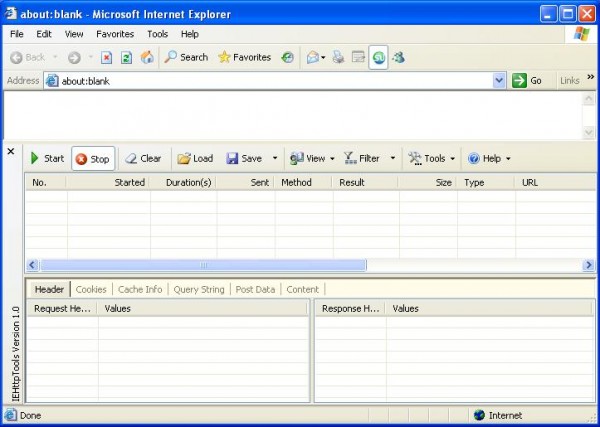Stop the HTTP capture
The width and height of the screenshot is (600, 427).
[93, 158]
